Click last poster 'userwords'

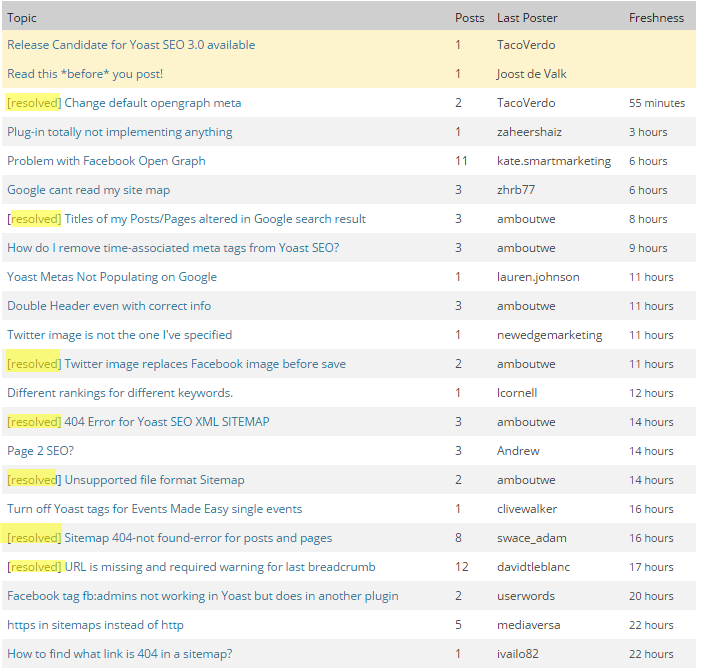point(526,596)
